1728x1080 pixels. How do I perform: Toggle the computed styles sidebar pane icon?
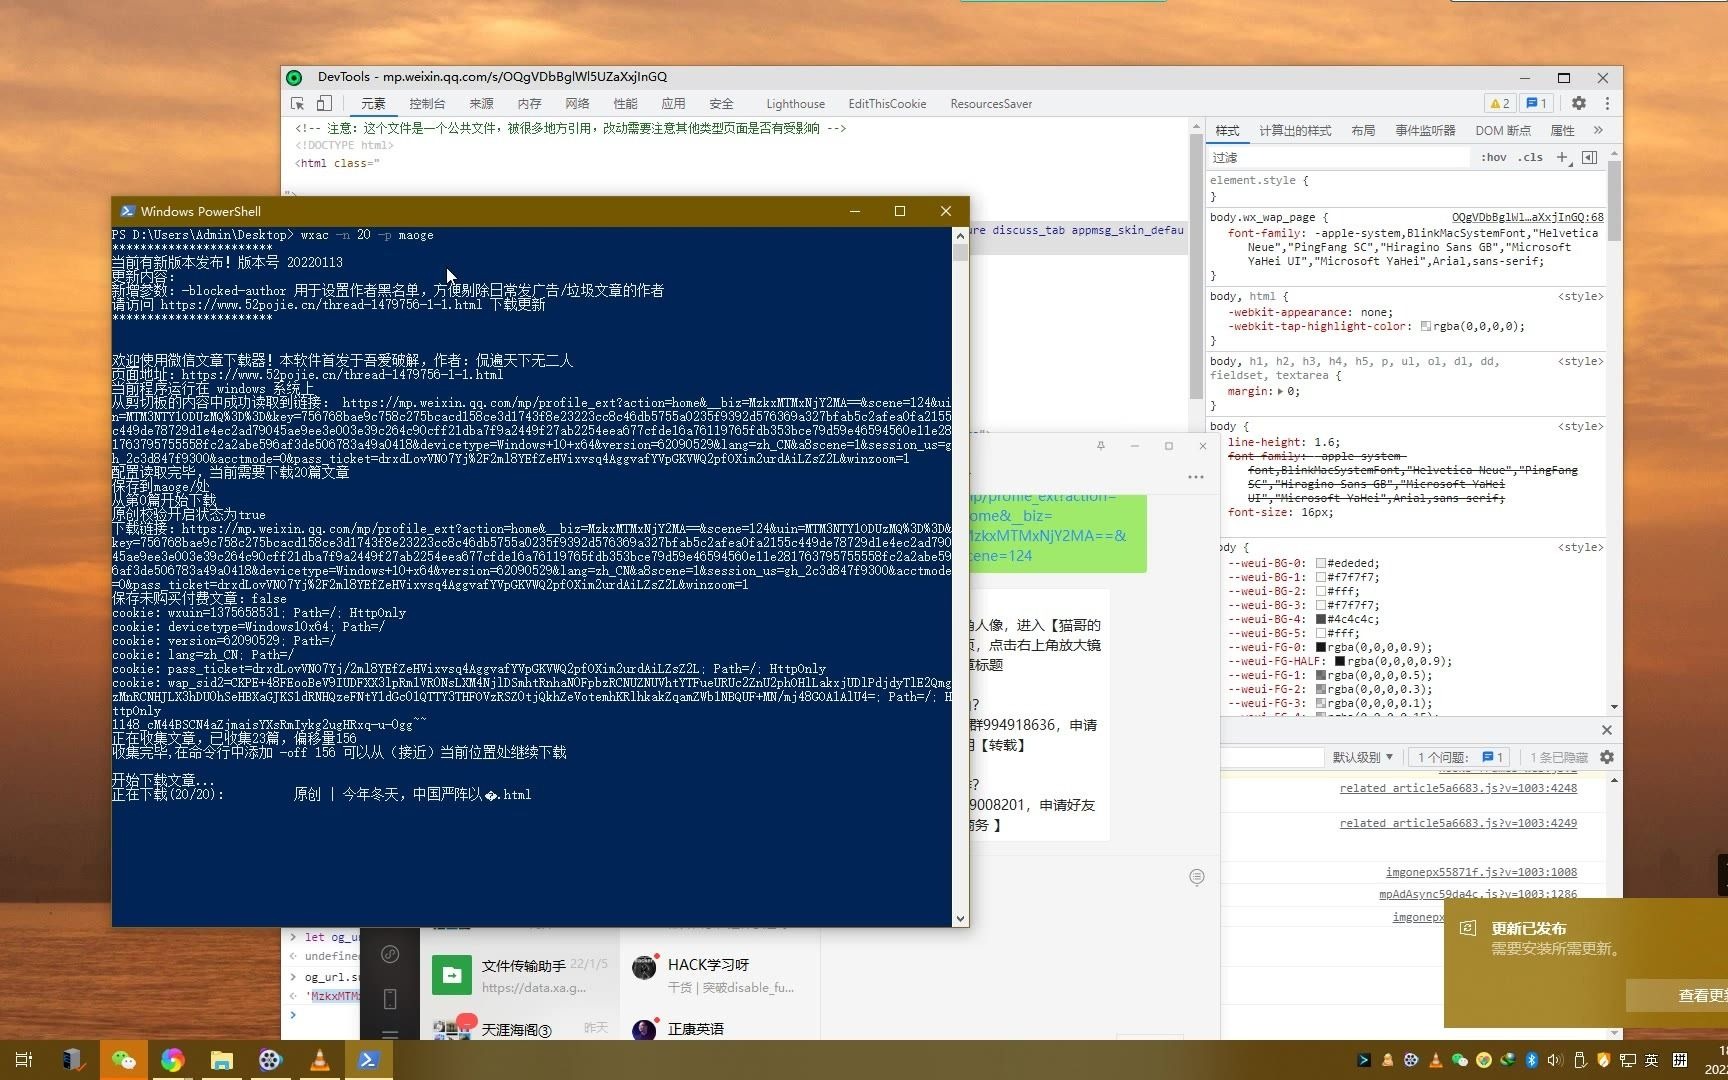(1589, 157)
